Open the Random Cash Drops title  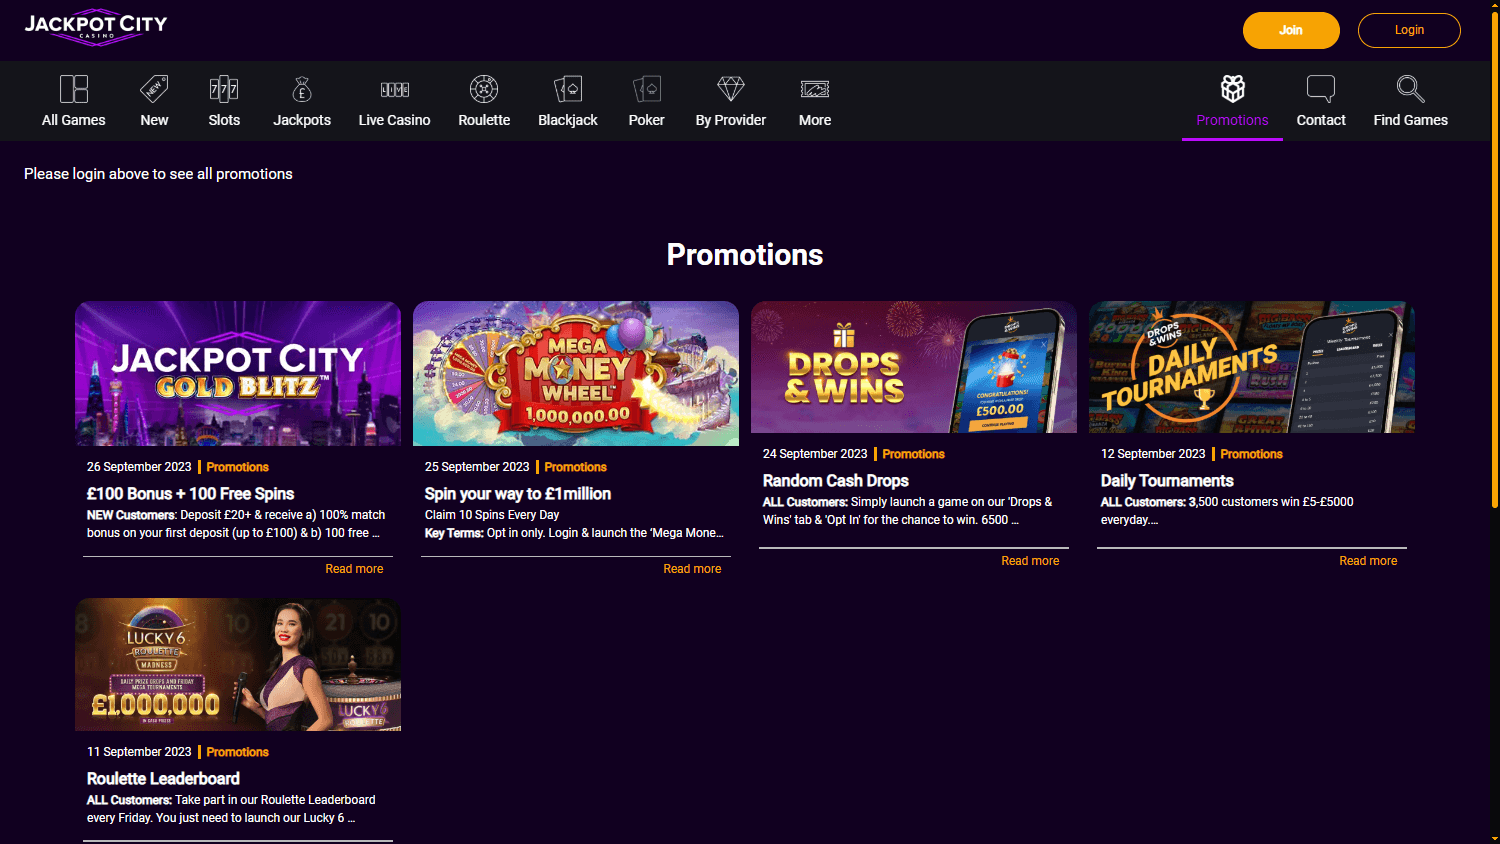[836, 481]
